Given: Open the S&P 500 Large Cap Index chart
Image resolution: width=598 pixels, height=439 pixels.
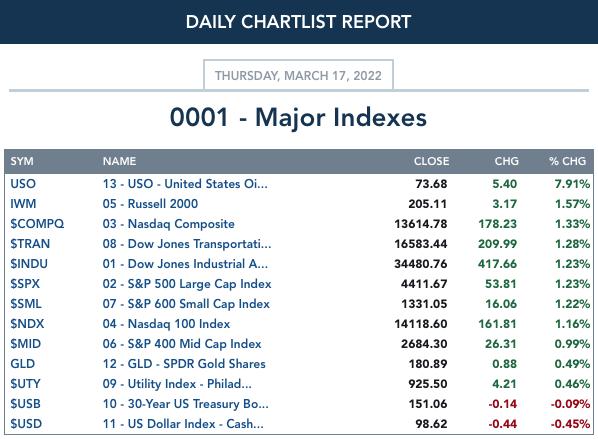Looking at the screenshot, I should click(187, 284).
